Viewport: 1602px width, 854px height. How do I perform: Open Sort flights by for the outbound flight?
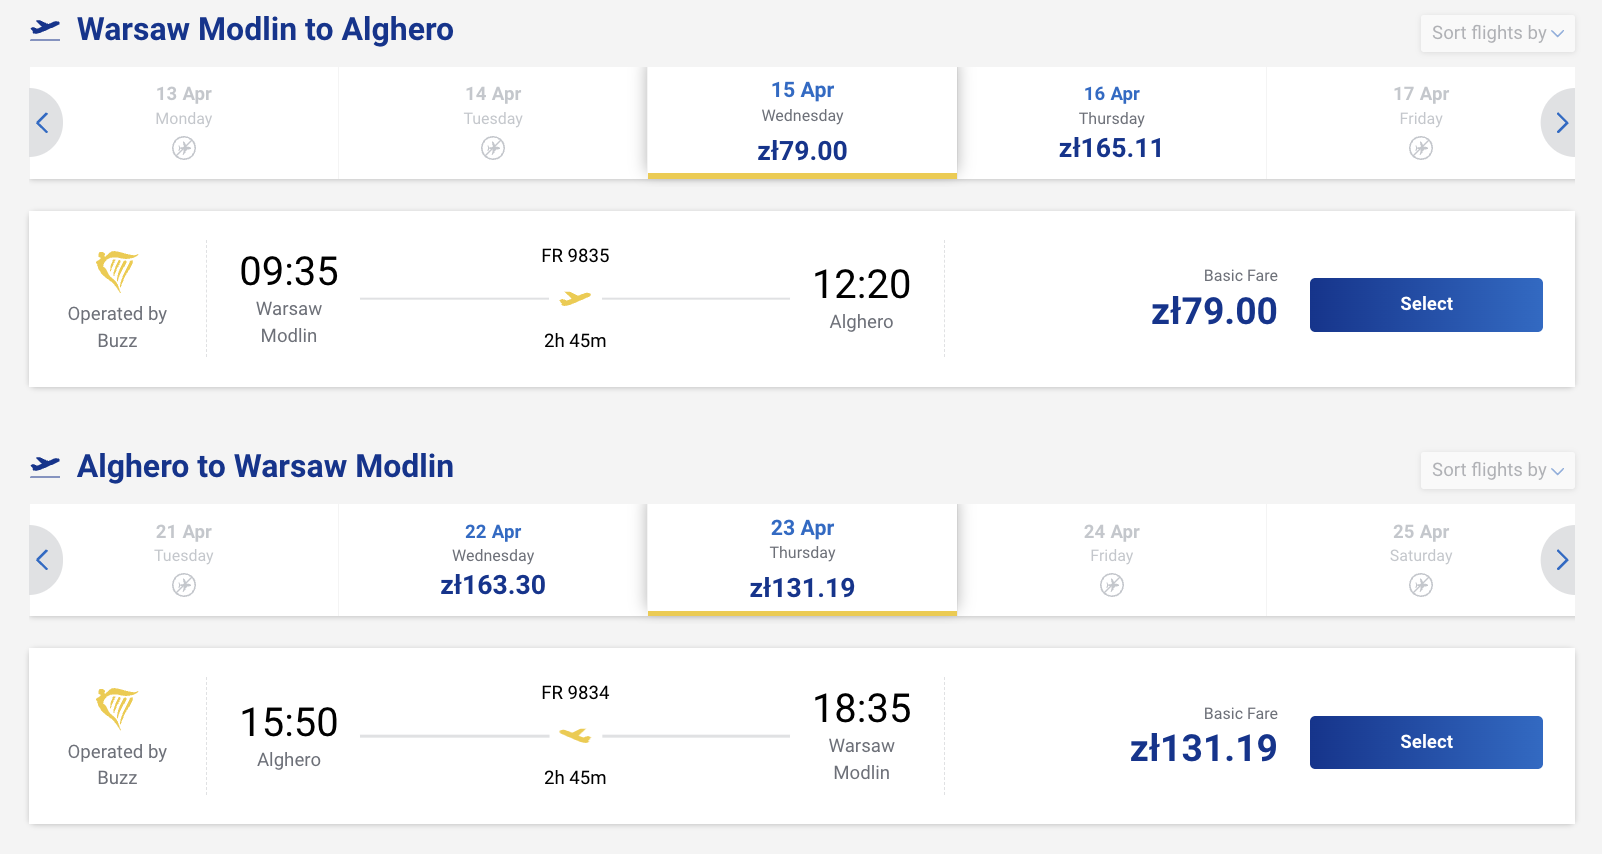(x=1497, y=33)
